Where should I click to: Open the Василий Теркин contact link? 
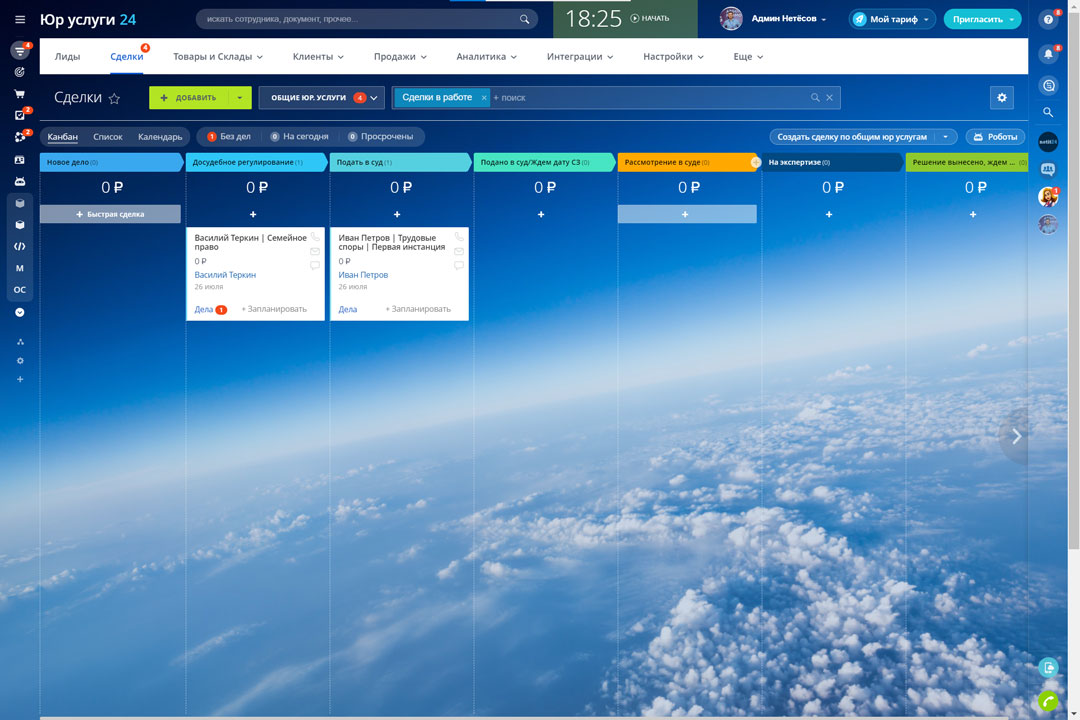tap(225, 275)
